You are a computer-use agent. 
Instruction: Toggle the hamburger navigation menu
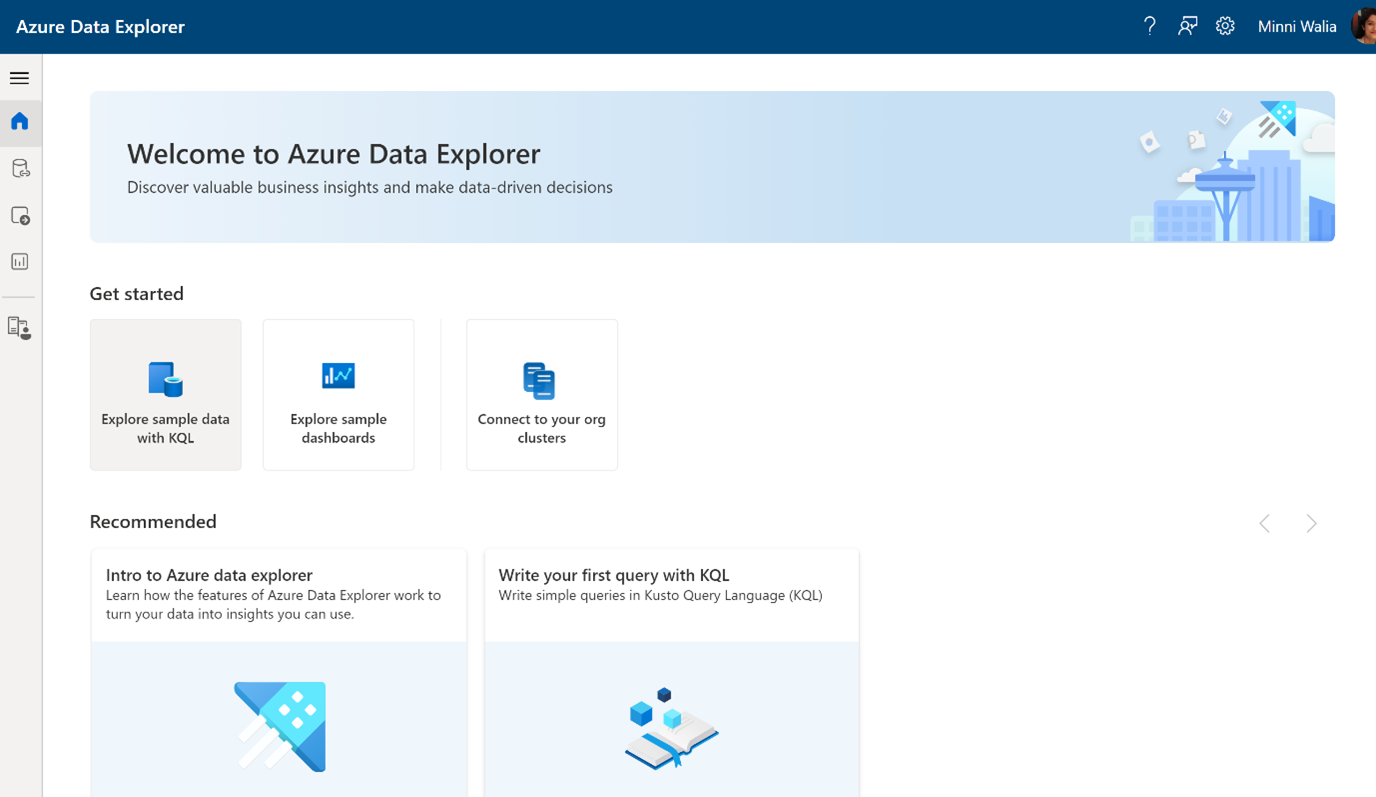[x=19, y=78]
